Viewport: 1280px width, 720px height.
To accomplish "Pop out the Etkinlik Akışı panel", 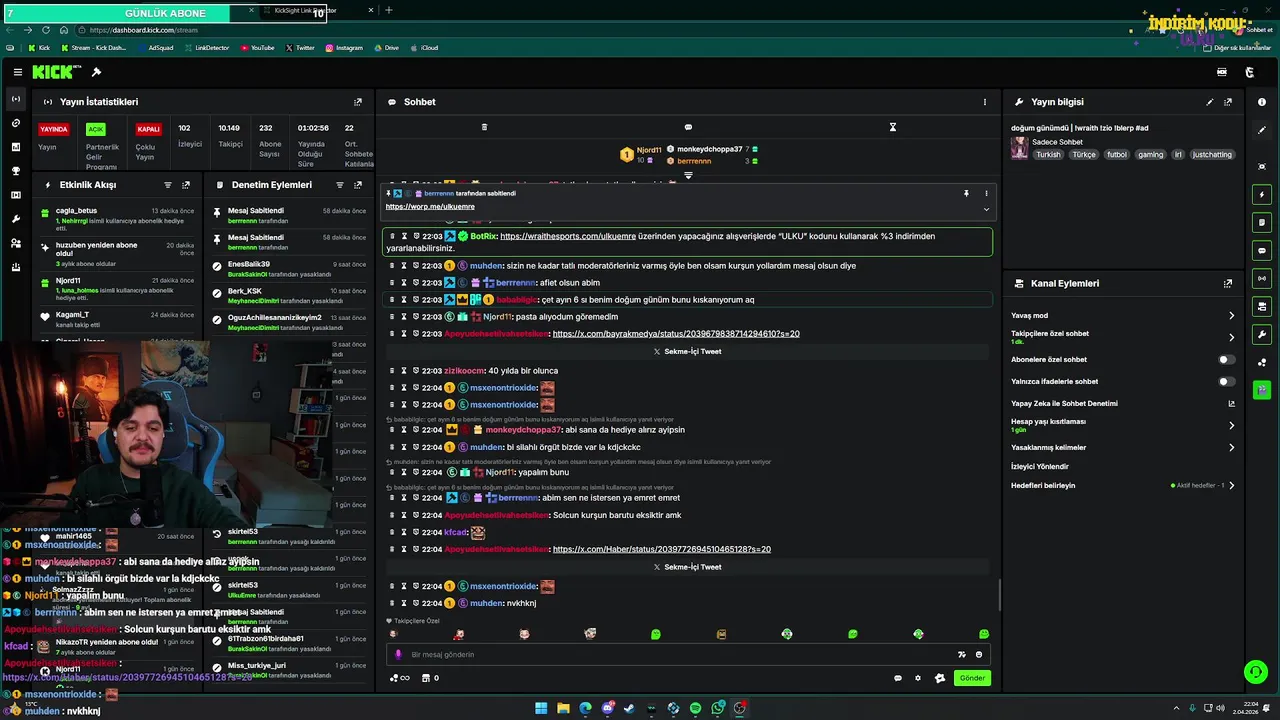I will coord(186,185).
